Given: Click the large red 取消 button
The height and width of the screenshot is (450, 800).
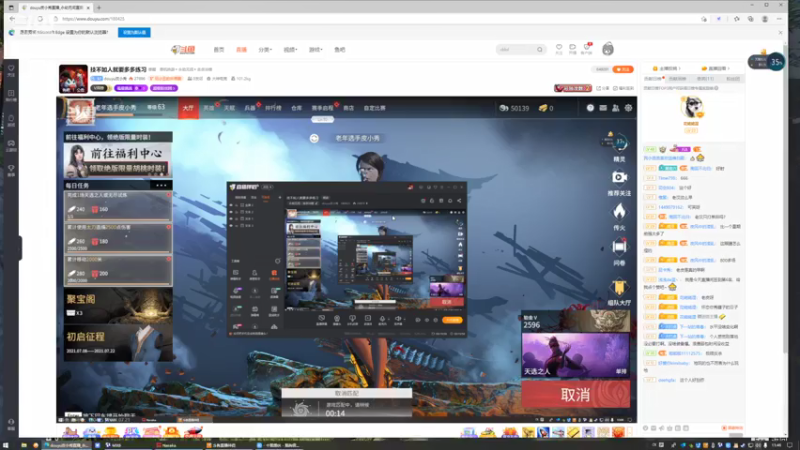Looking at the screenshot, I should 576,394.
